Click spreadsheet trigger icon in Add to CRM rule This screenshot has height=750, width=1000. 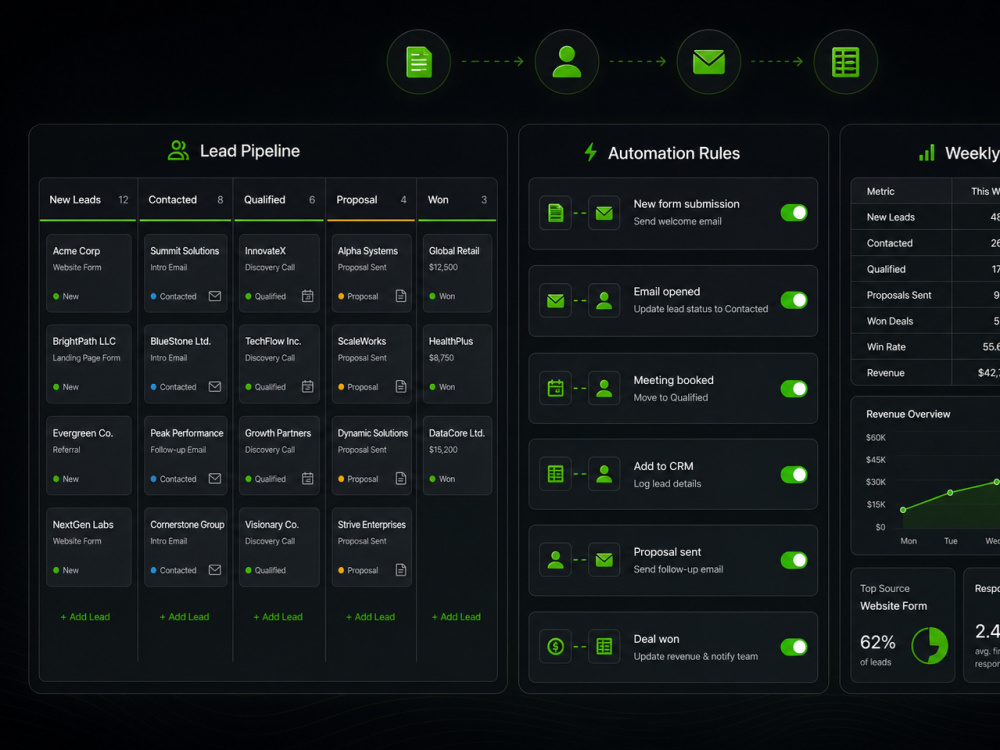coord(555,474)
